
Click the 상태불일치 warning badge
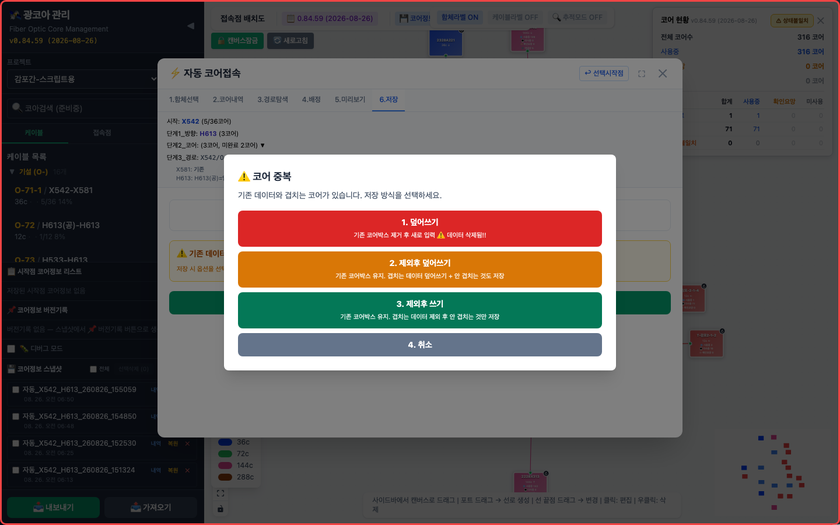pyautogui.click(x=792, y=20)
